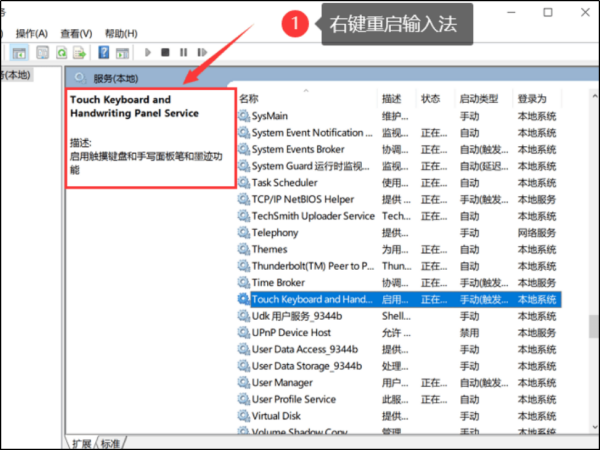Select the Thunderbolt(TM) Peer to P... service

(x=399, y=266)
